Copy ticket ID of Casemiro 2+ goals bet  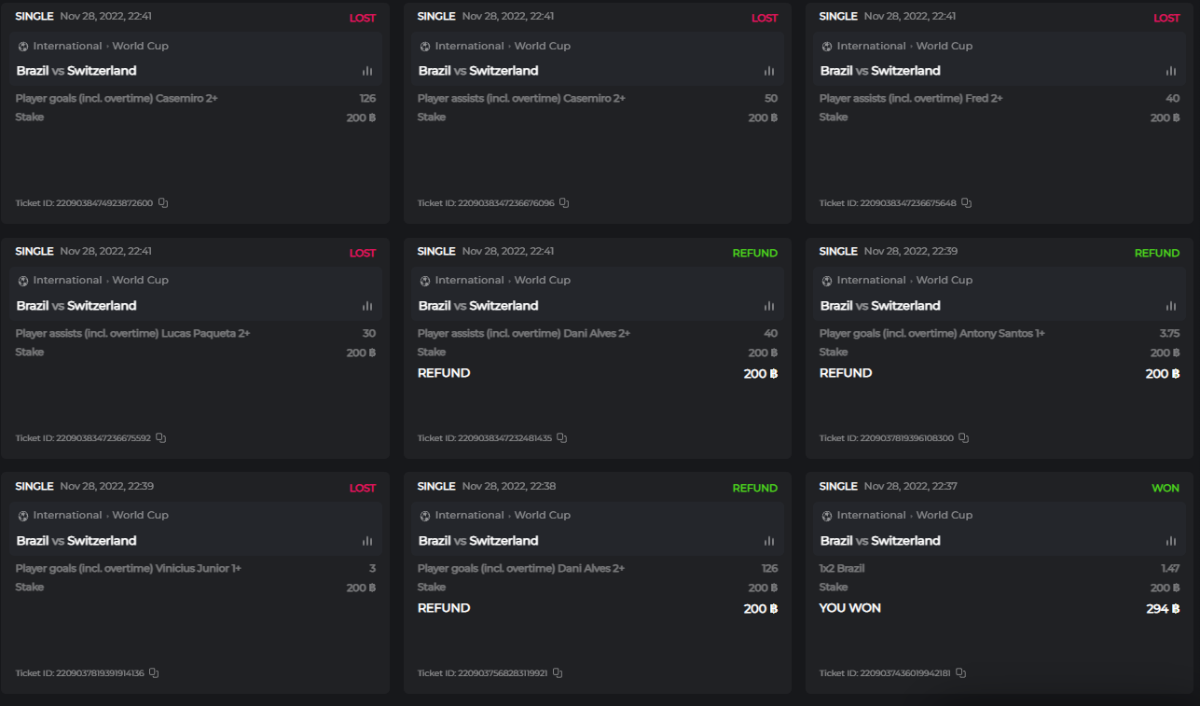[x=163, y=203]
